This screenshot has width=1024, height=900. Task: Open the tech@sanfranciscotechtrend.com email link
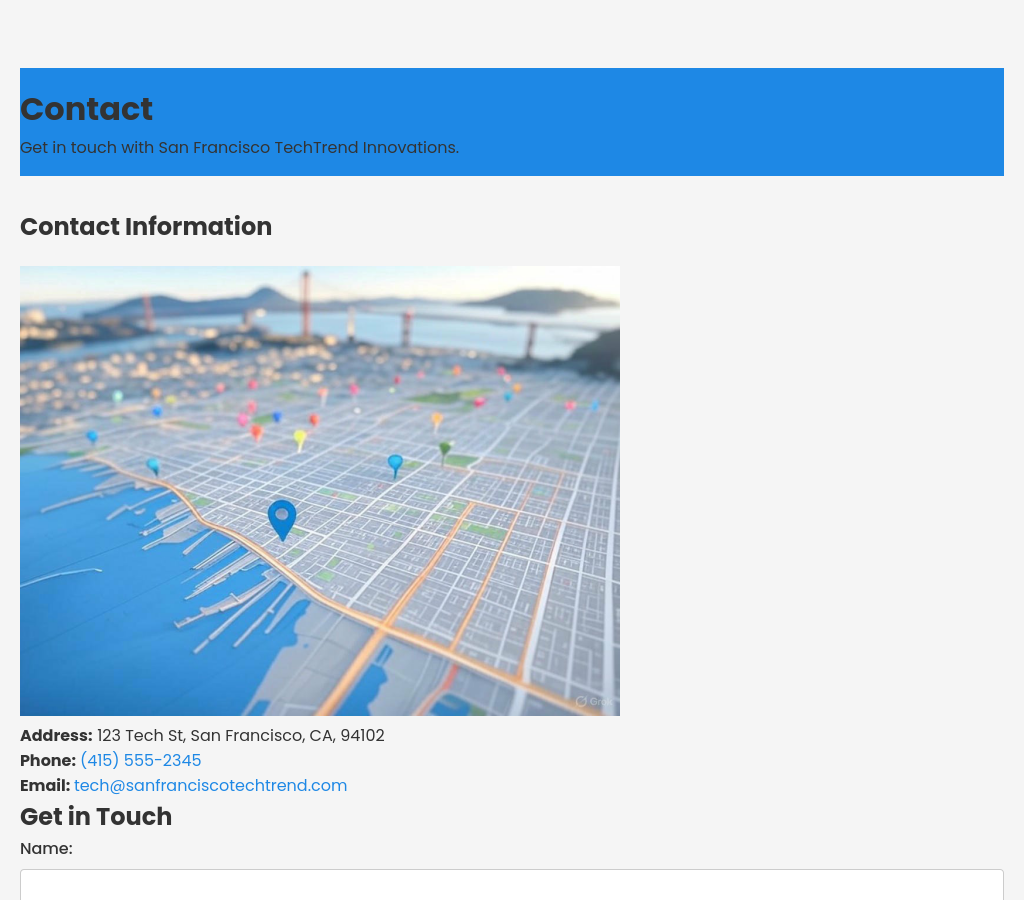pos(210,786)
